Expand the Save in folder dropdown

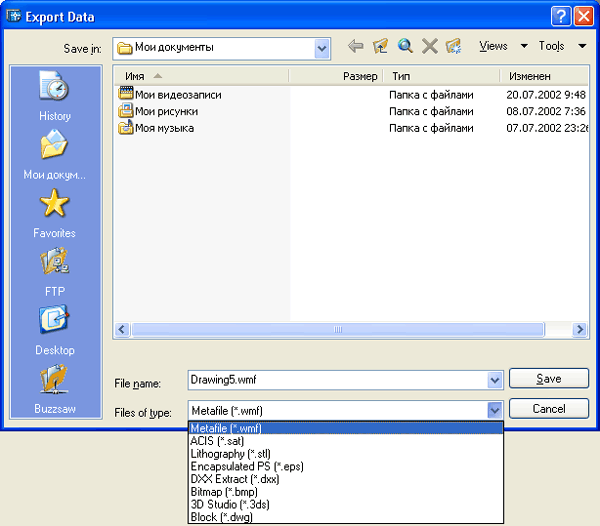(x=322, y=47)
